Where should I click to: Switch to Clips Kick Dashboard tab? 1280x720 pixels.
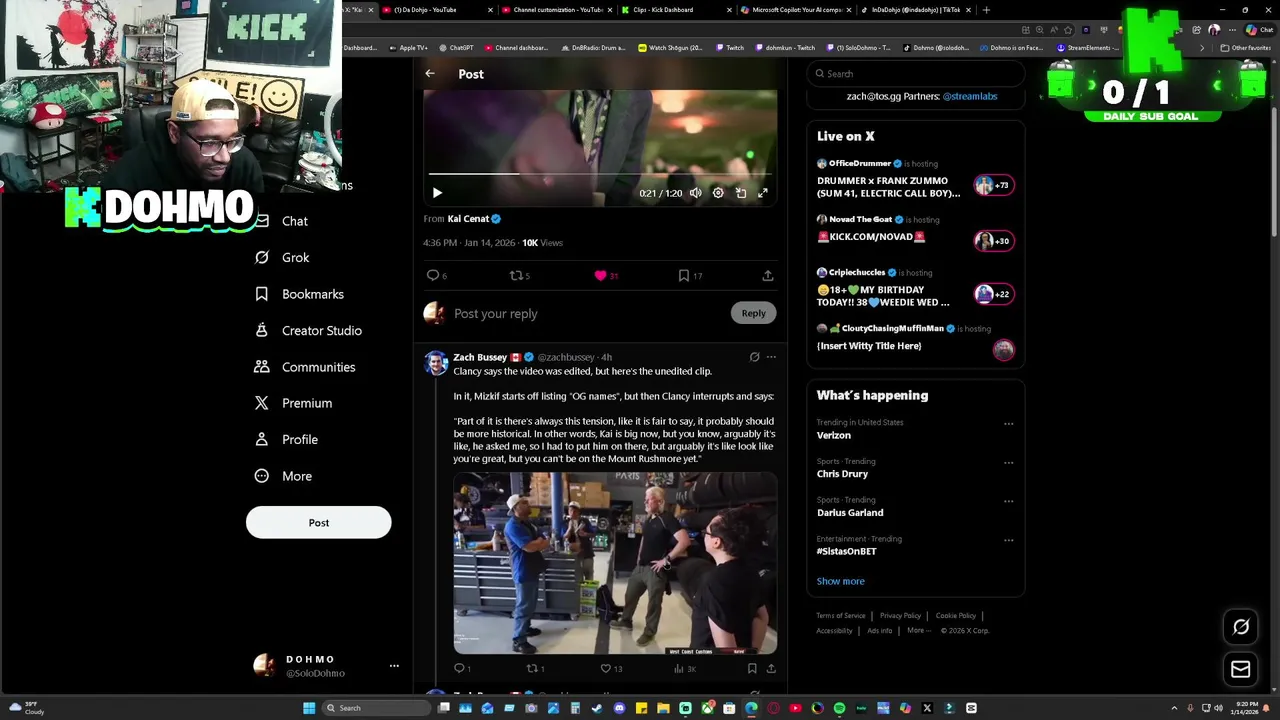tap(675, 10)
